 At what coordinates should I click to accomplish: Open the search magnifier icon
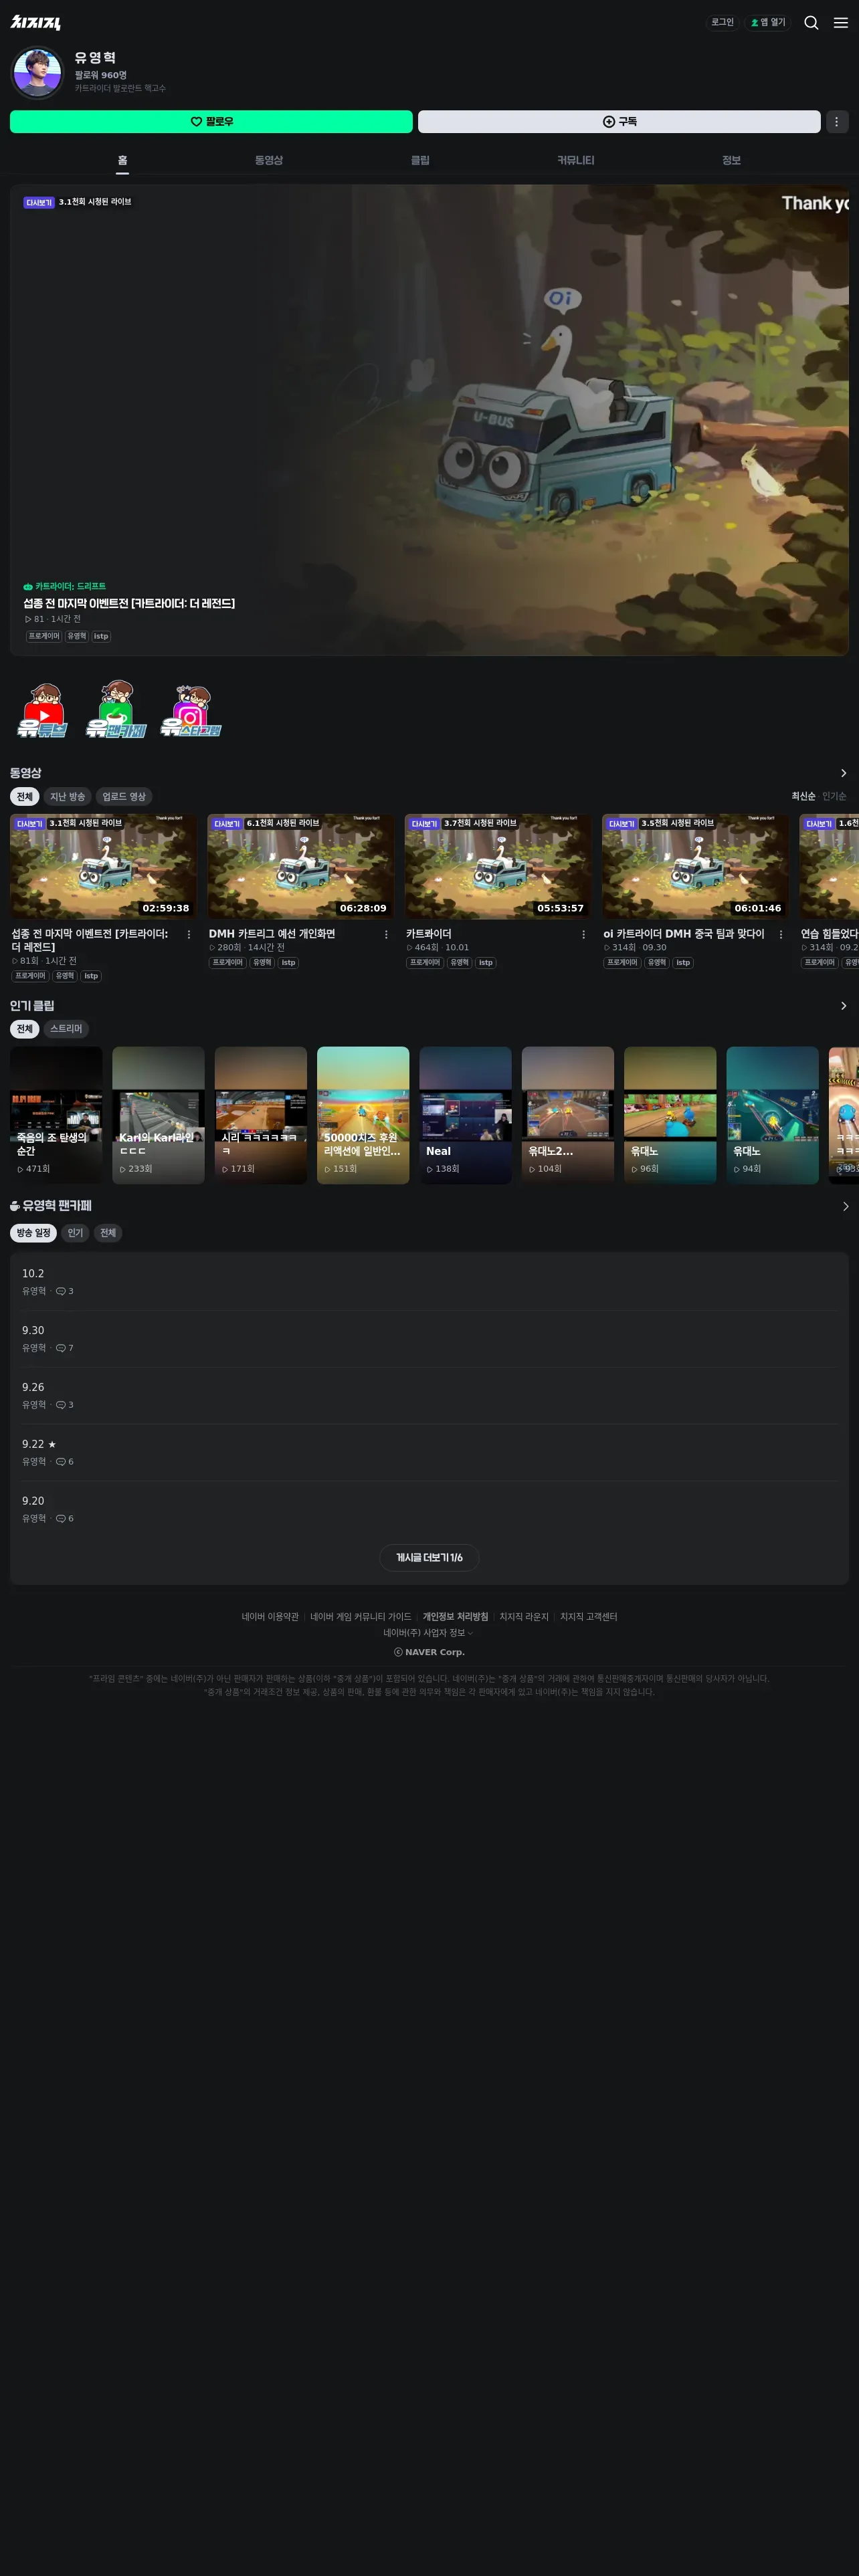[x=811, y=22]
